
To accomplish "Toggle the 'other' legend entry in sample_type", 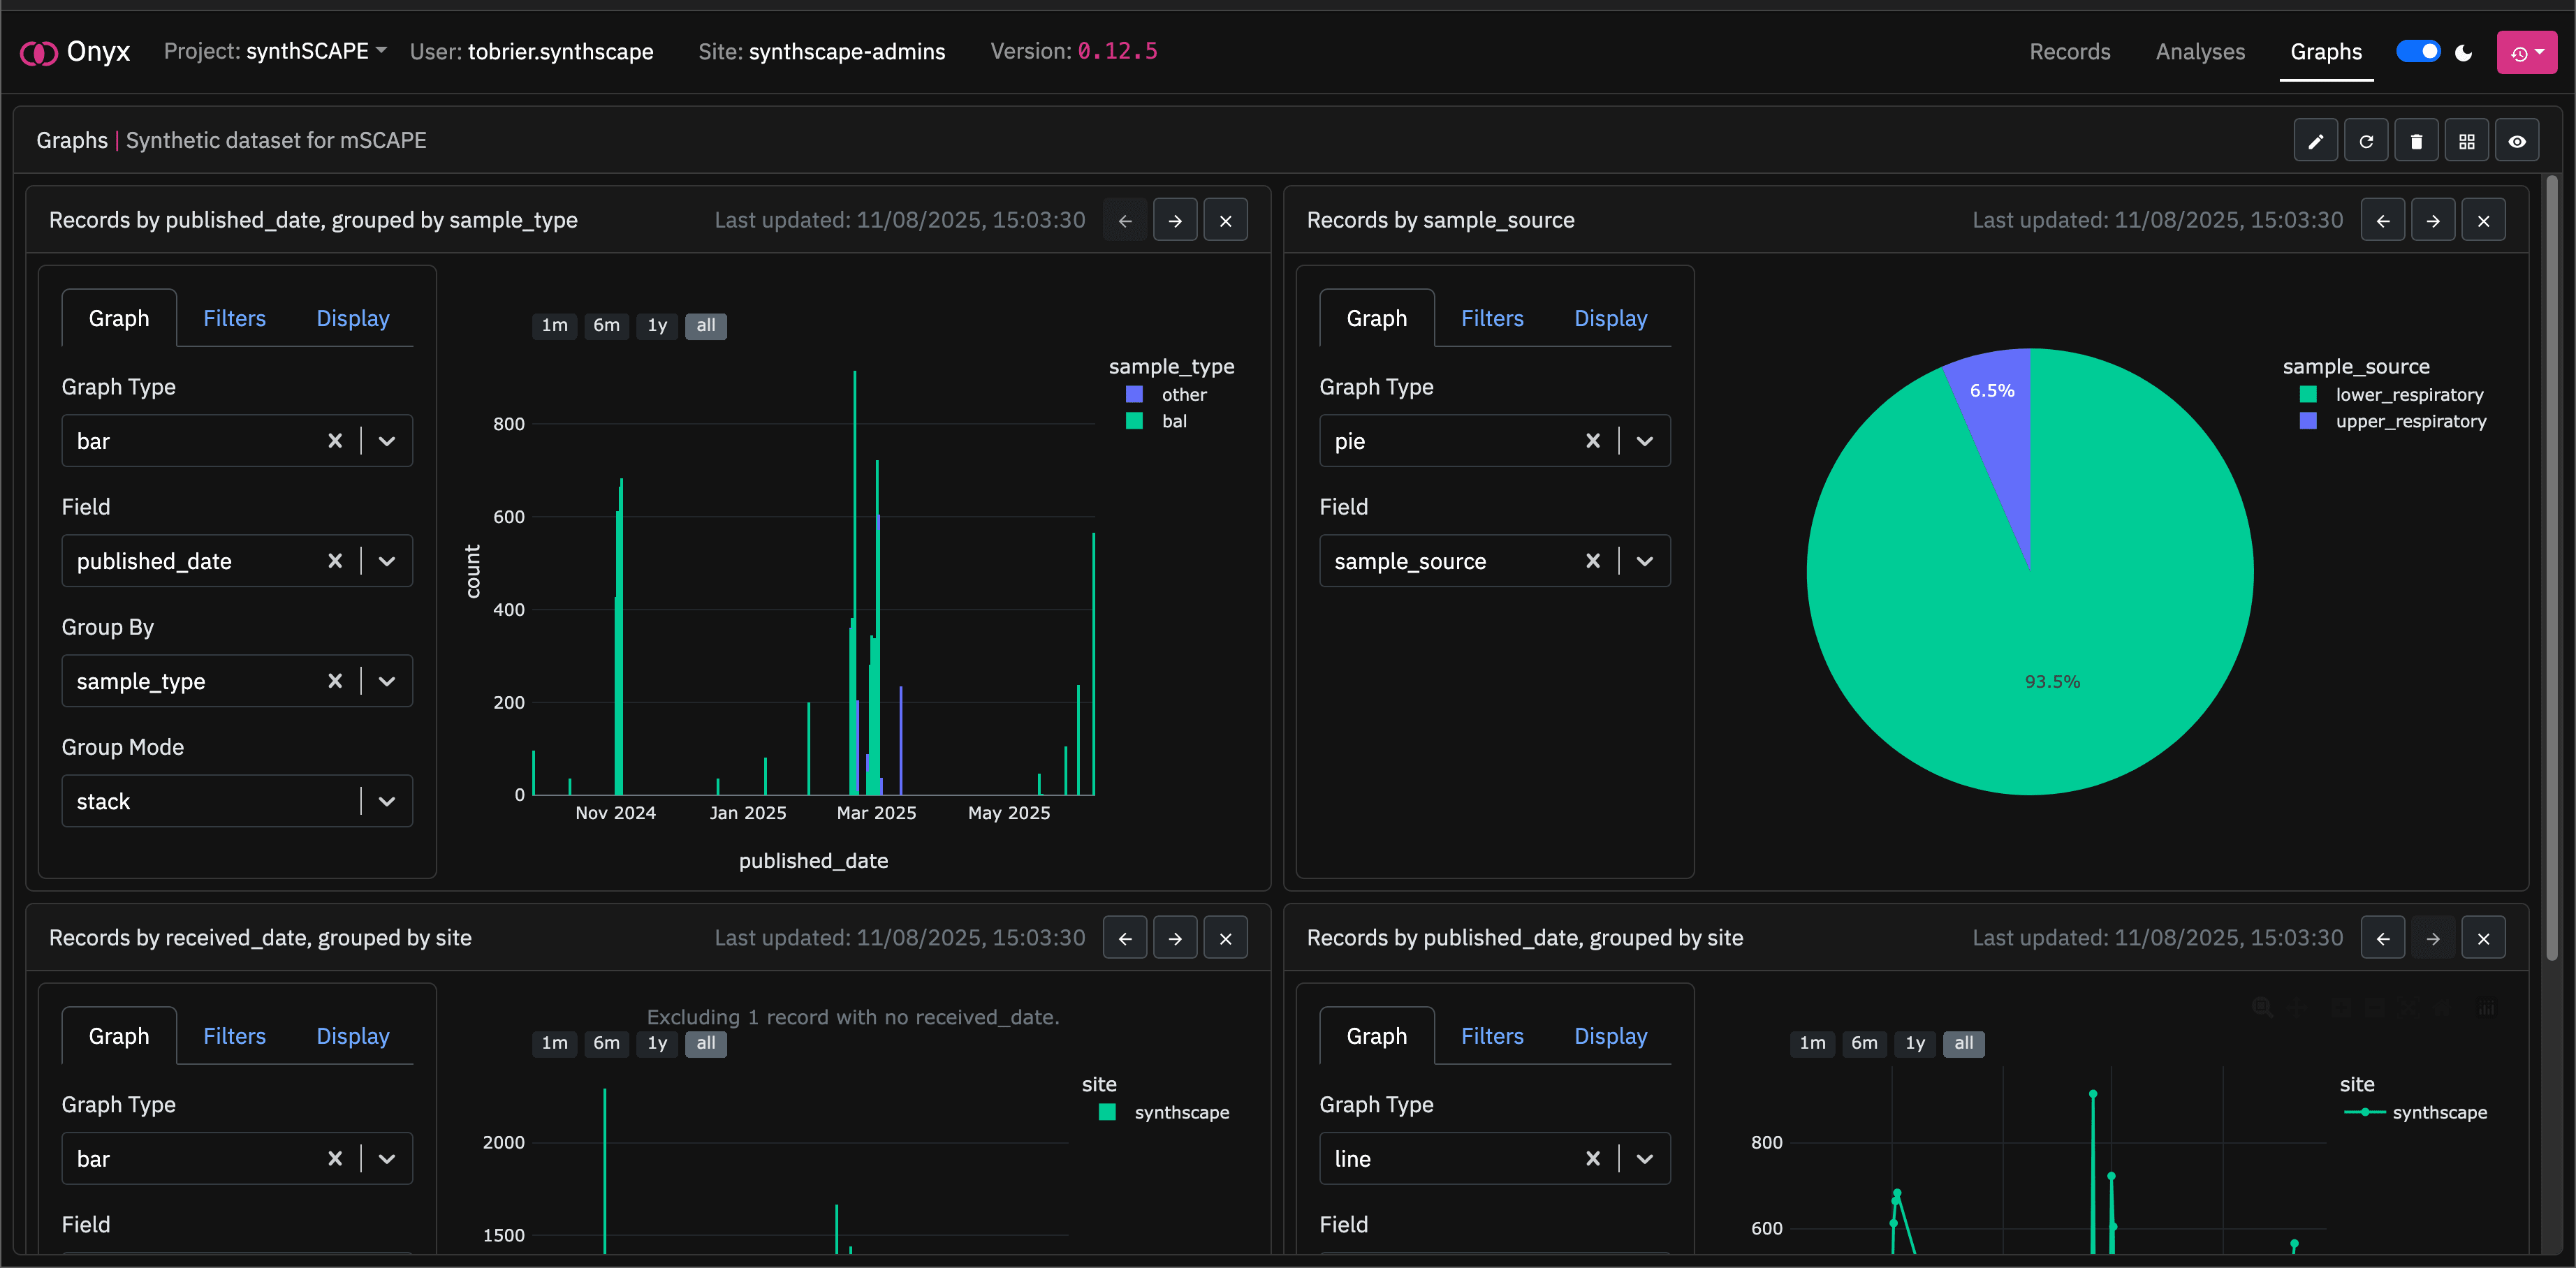I will pos(1183,395).
